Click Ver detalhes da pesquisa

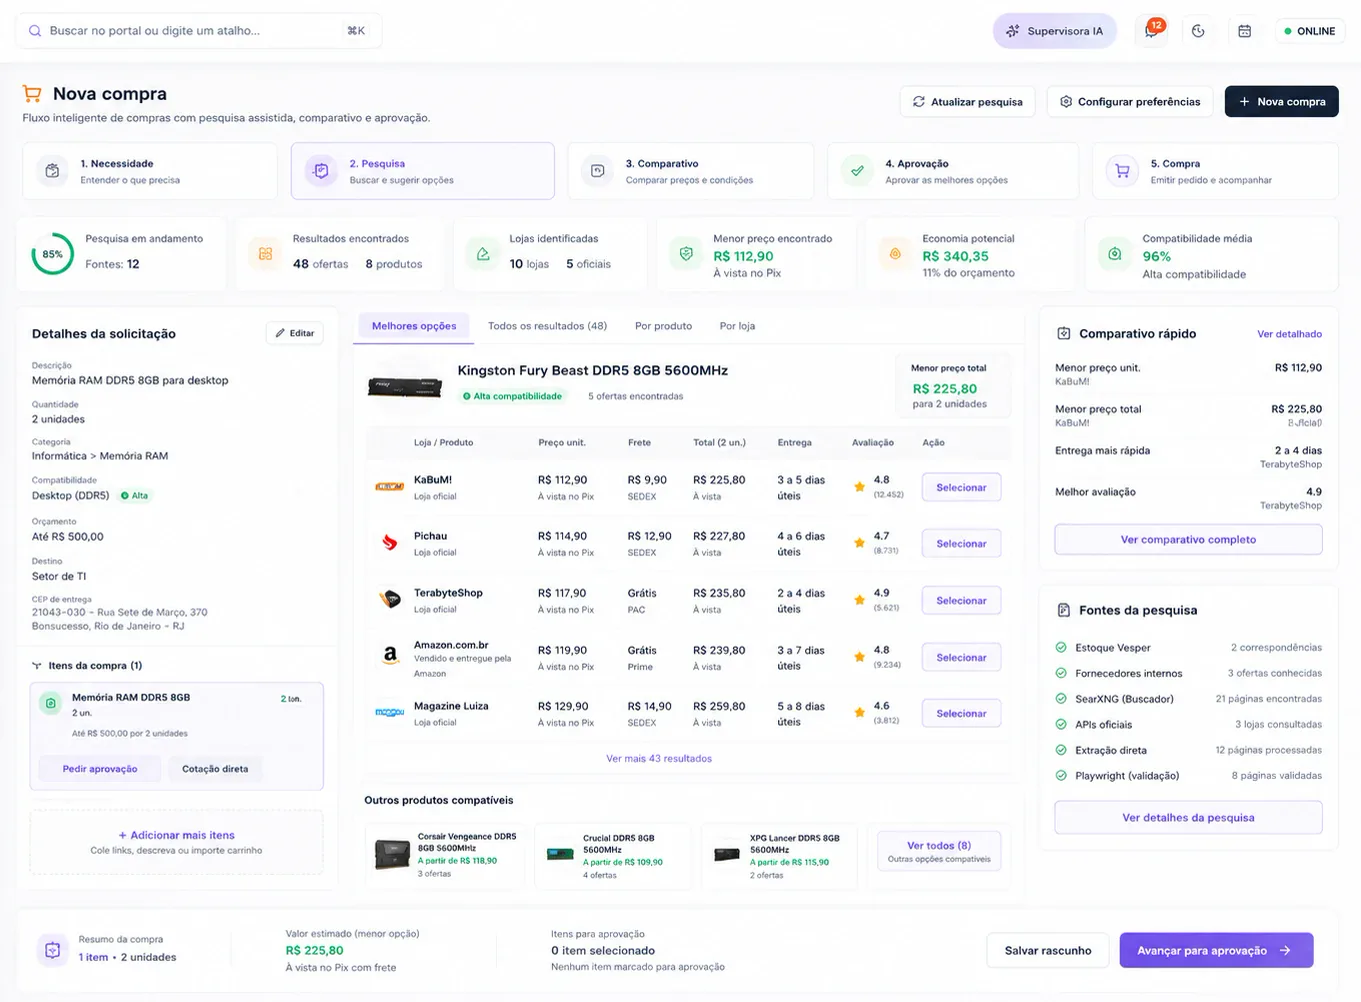(1188, 817)
